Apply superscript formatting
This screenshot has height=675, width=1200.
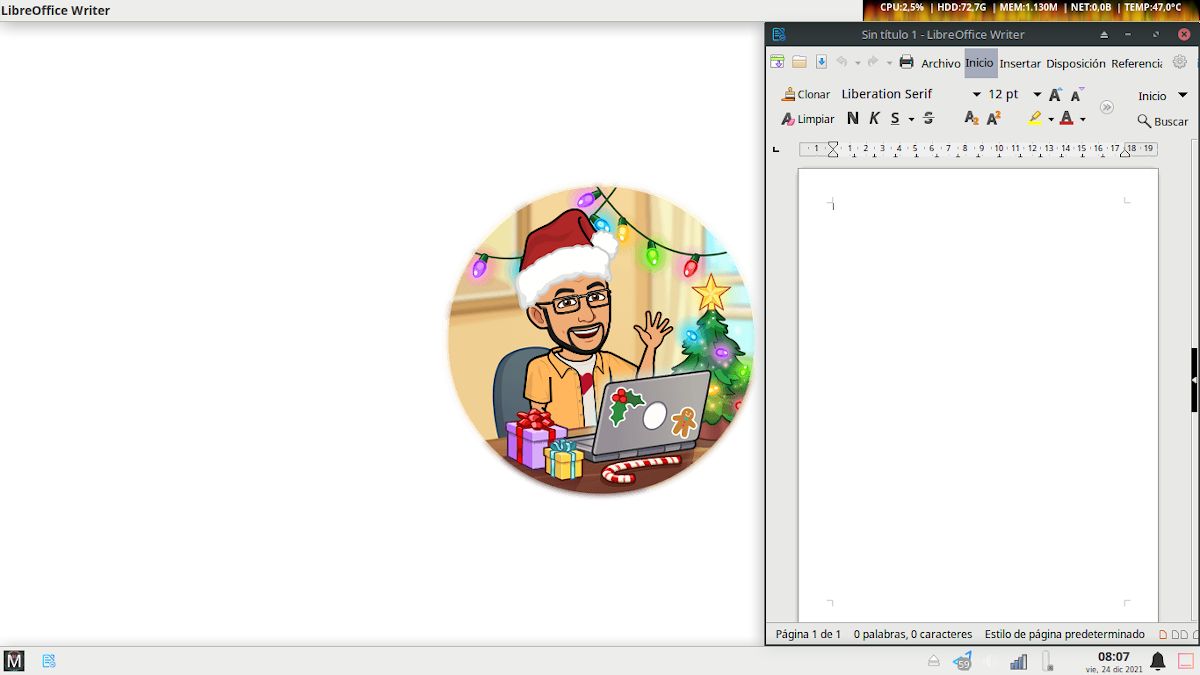[994, 118]
